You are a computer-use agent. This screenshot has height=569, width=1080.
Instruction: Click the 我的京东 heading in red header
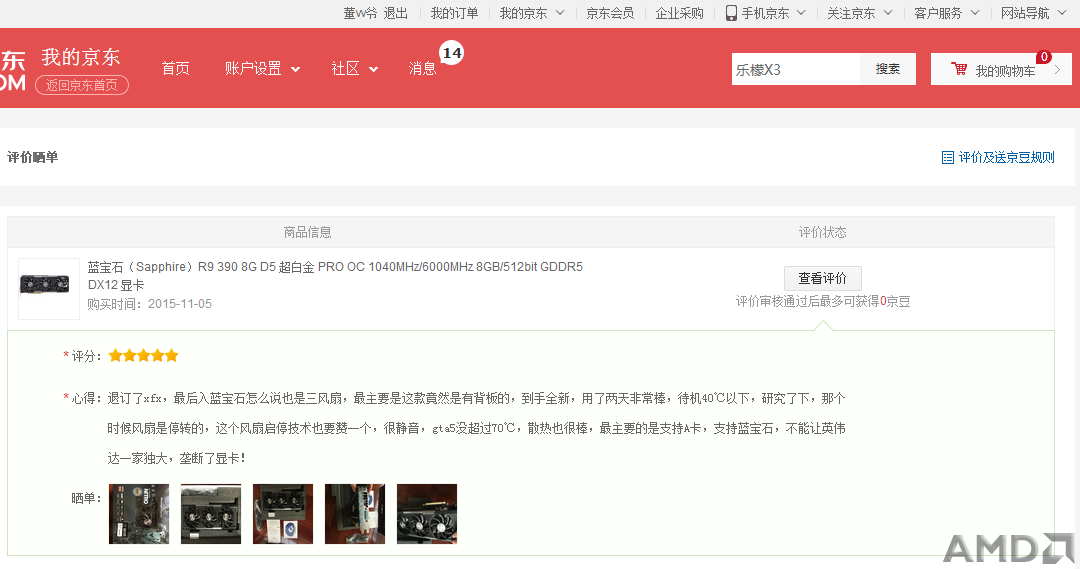81,57
